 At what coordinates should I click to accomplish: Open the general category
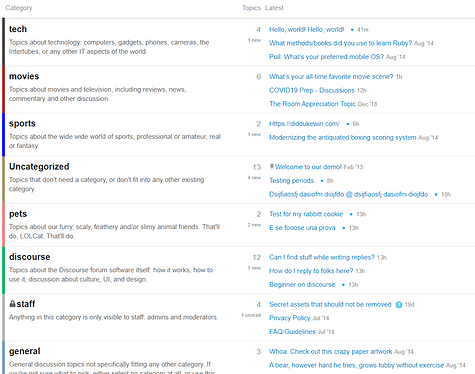pos(25,351)
